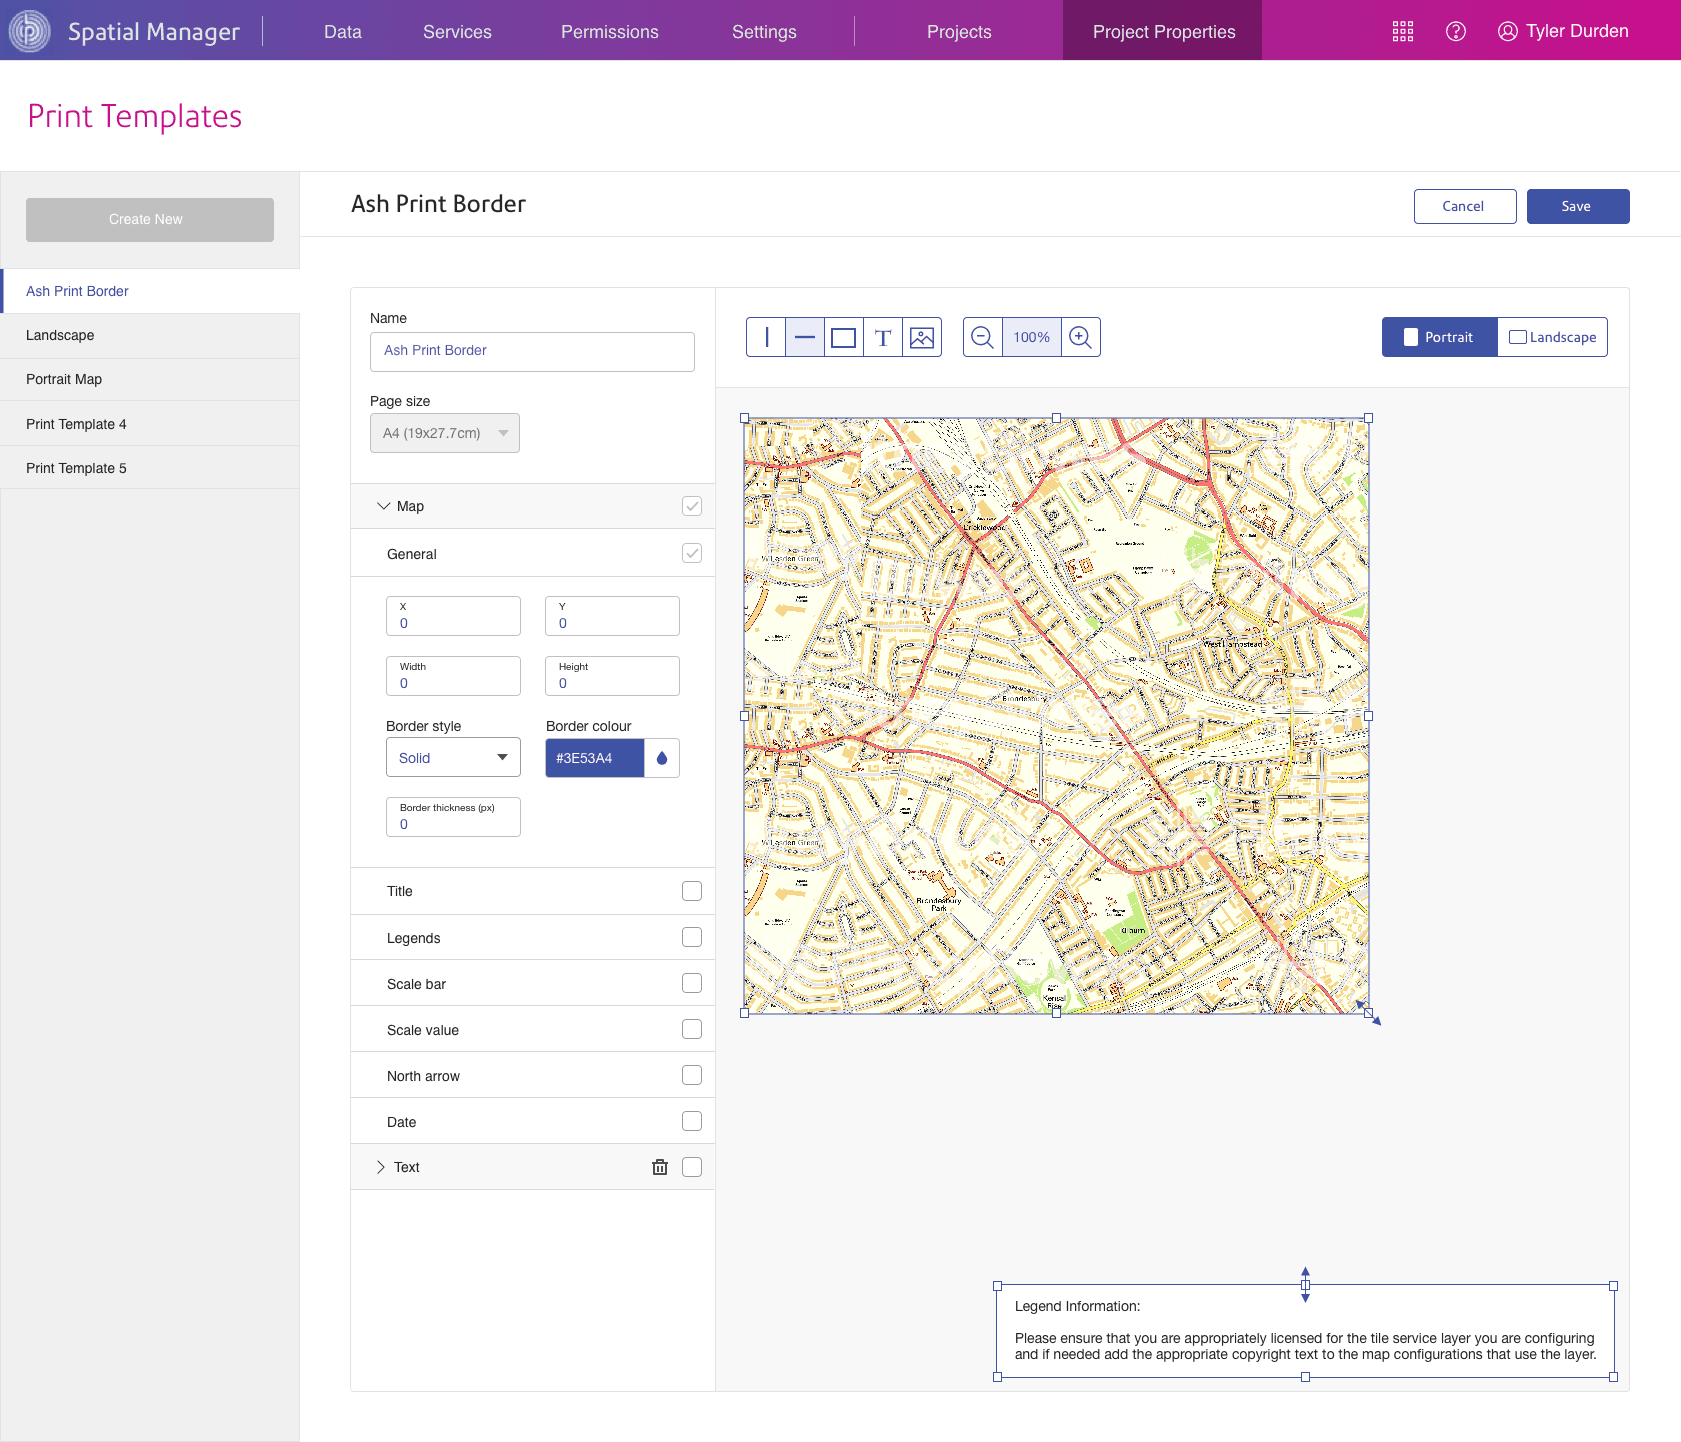Select Print Template 4
The image size is (1681, 1442).
click(x=150, y=424)
